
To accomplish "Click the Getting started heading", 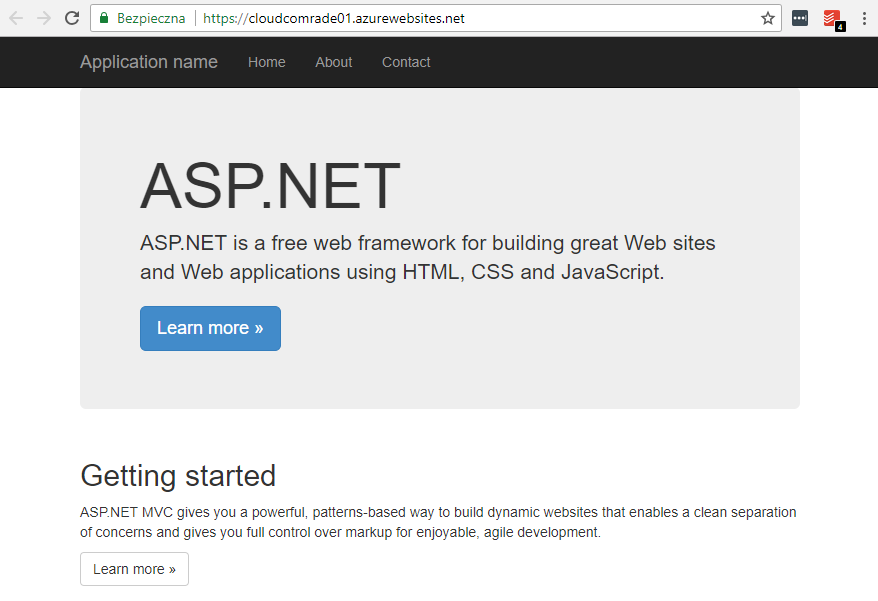I will point(178,476).
